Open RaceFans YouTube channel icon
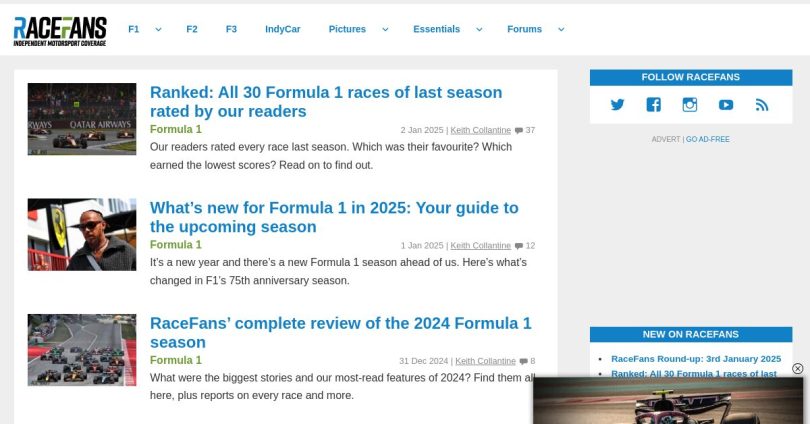810x424 pixels. (x=726, y=105)
